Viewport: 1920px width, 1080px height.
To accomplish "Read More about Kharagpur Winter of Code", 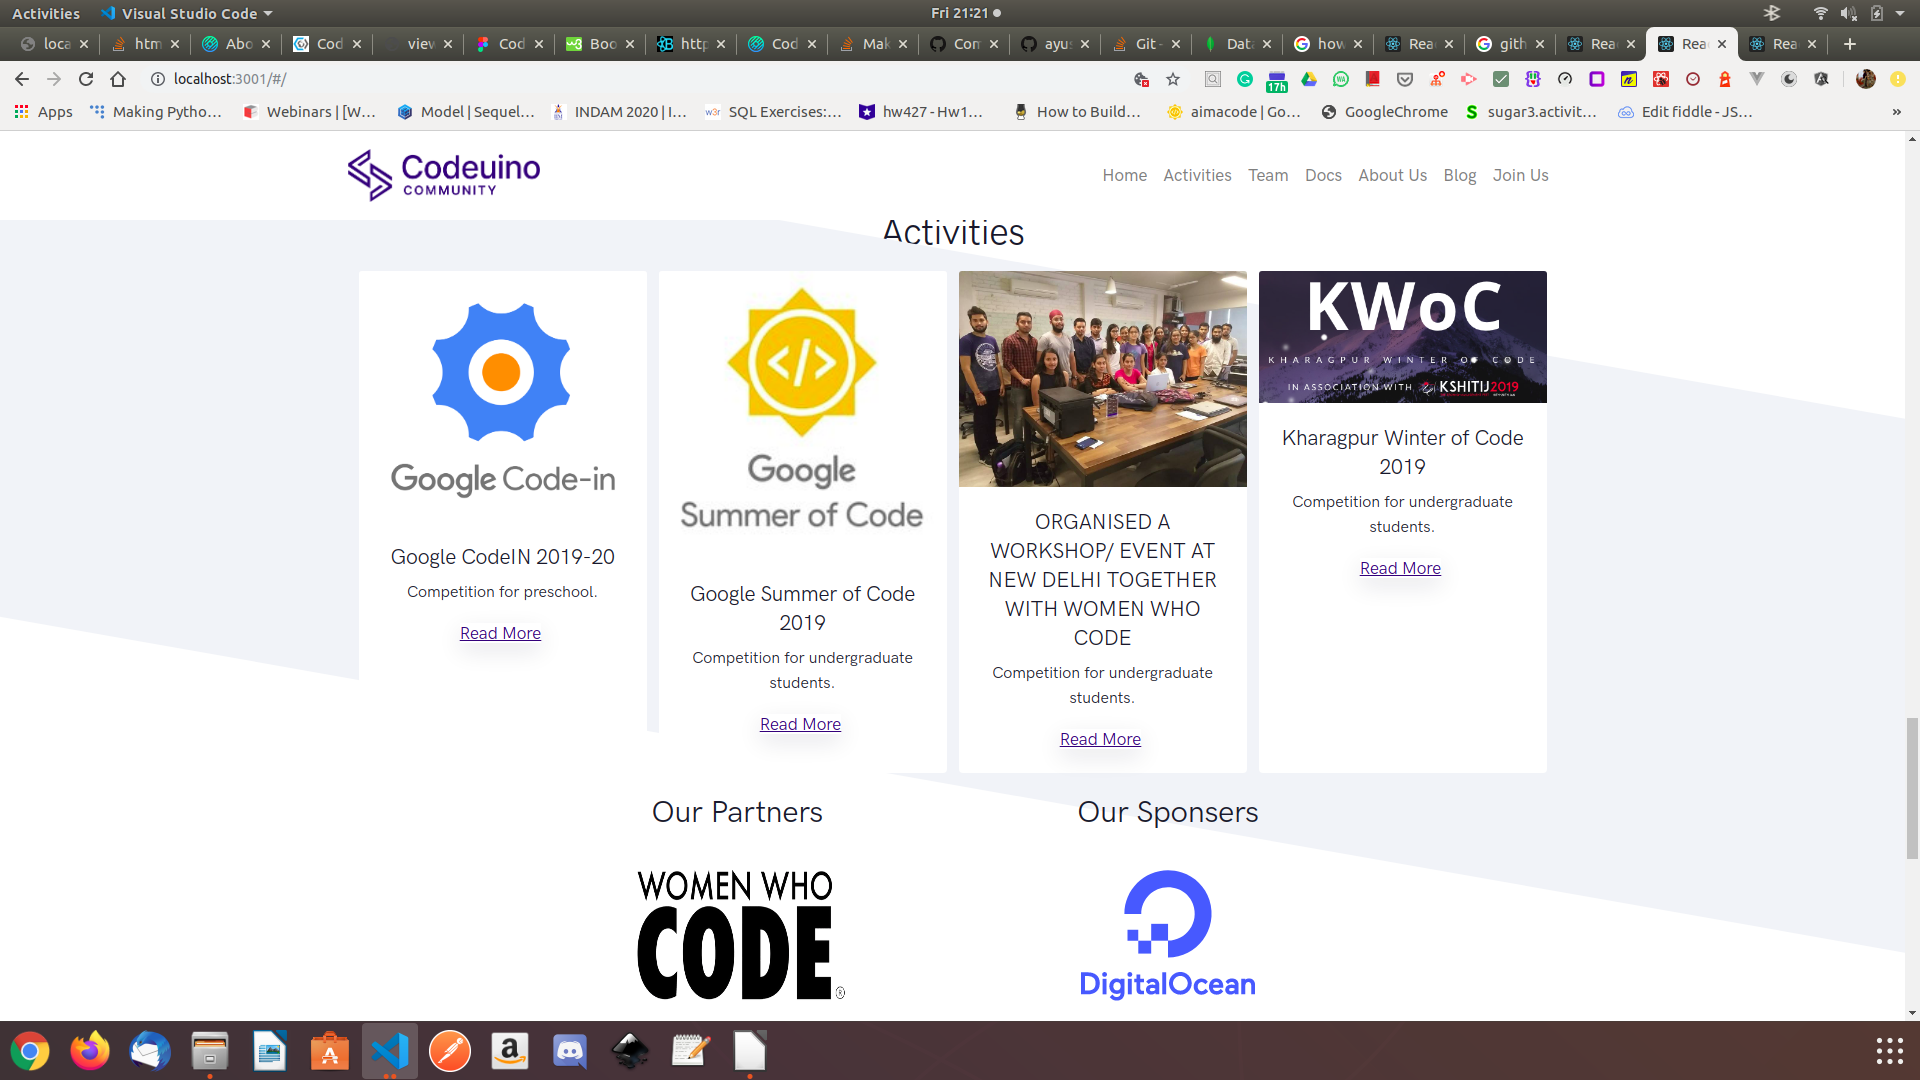I will (x=1400, y=568).
